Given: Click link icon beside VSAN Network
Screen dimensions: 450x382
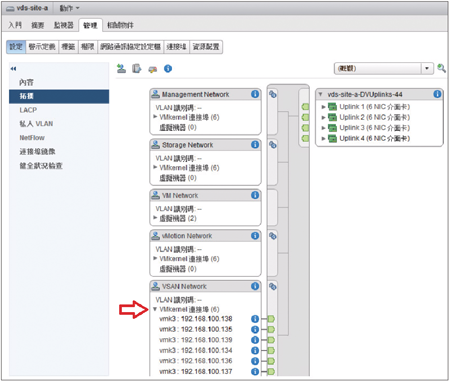Looking at the screenshot, I should point(273,286).
